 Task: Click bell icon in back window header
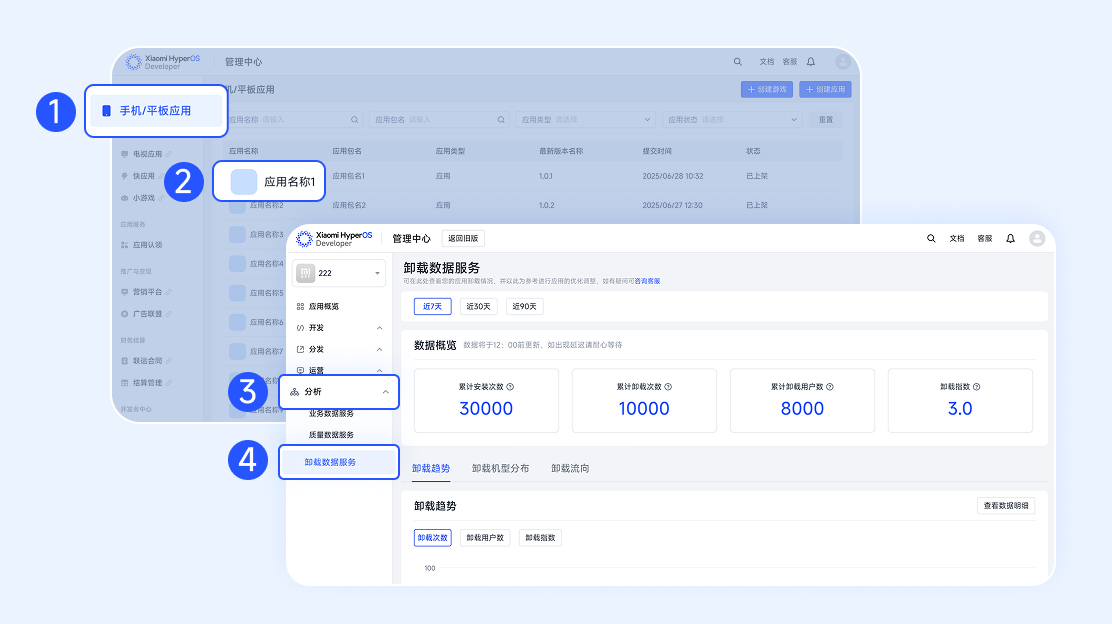811,62
